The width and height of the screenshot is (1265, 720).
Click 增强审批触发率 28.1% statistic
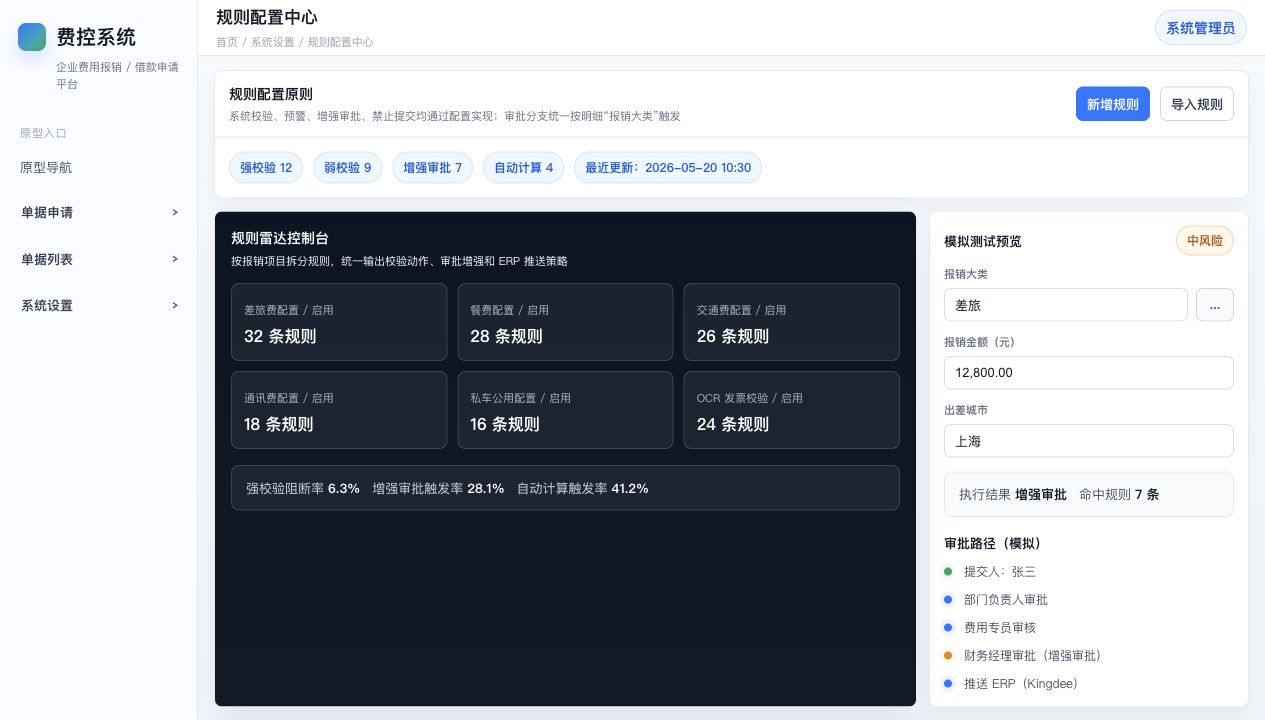point(438,488)
